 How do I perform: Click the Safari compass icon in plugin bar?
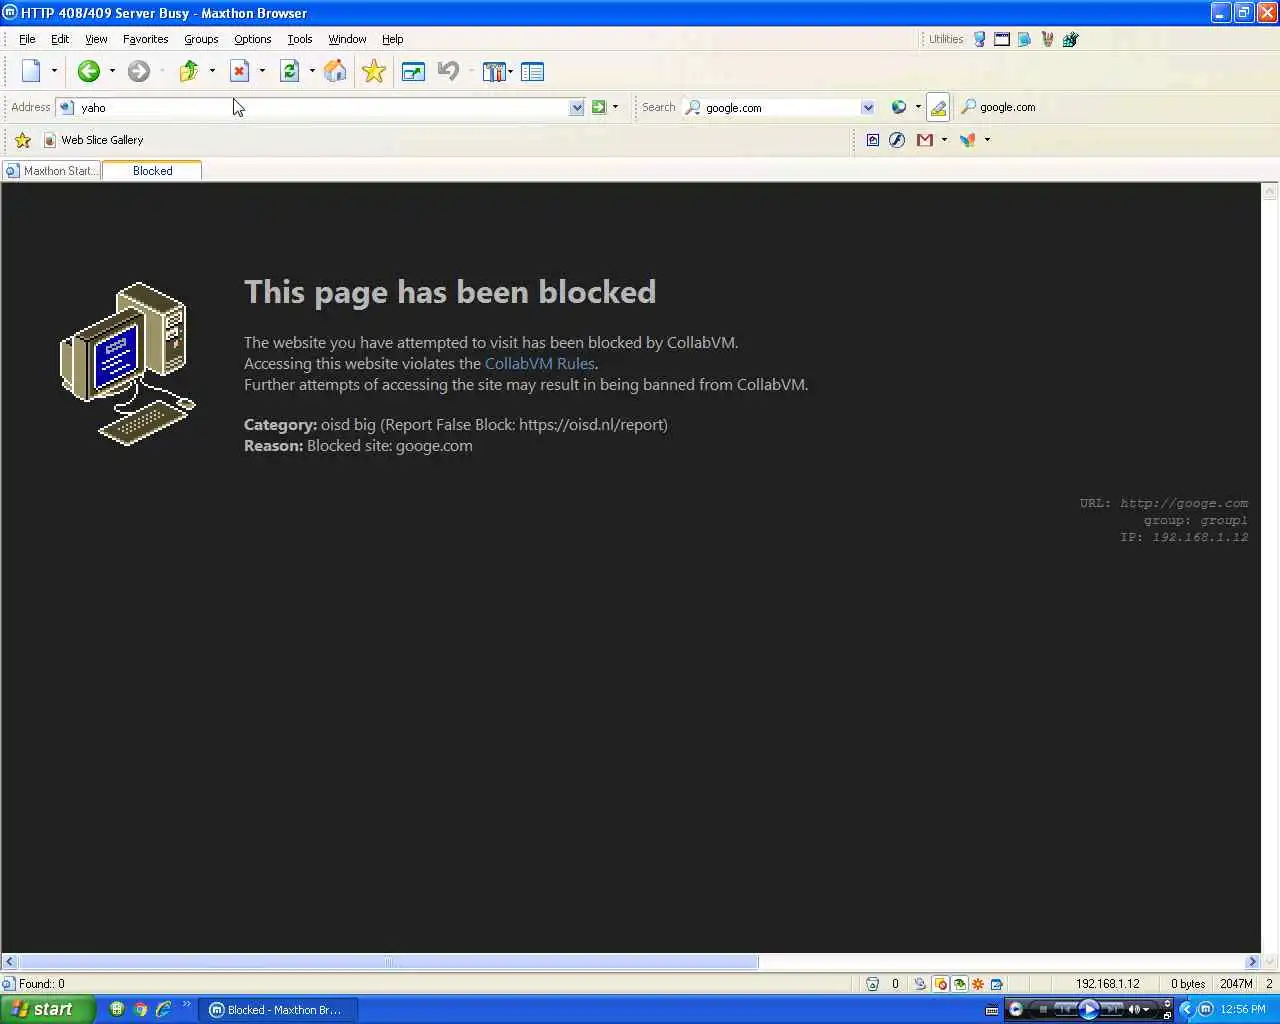[897, 140]
